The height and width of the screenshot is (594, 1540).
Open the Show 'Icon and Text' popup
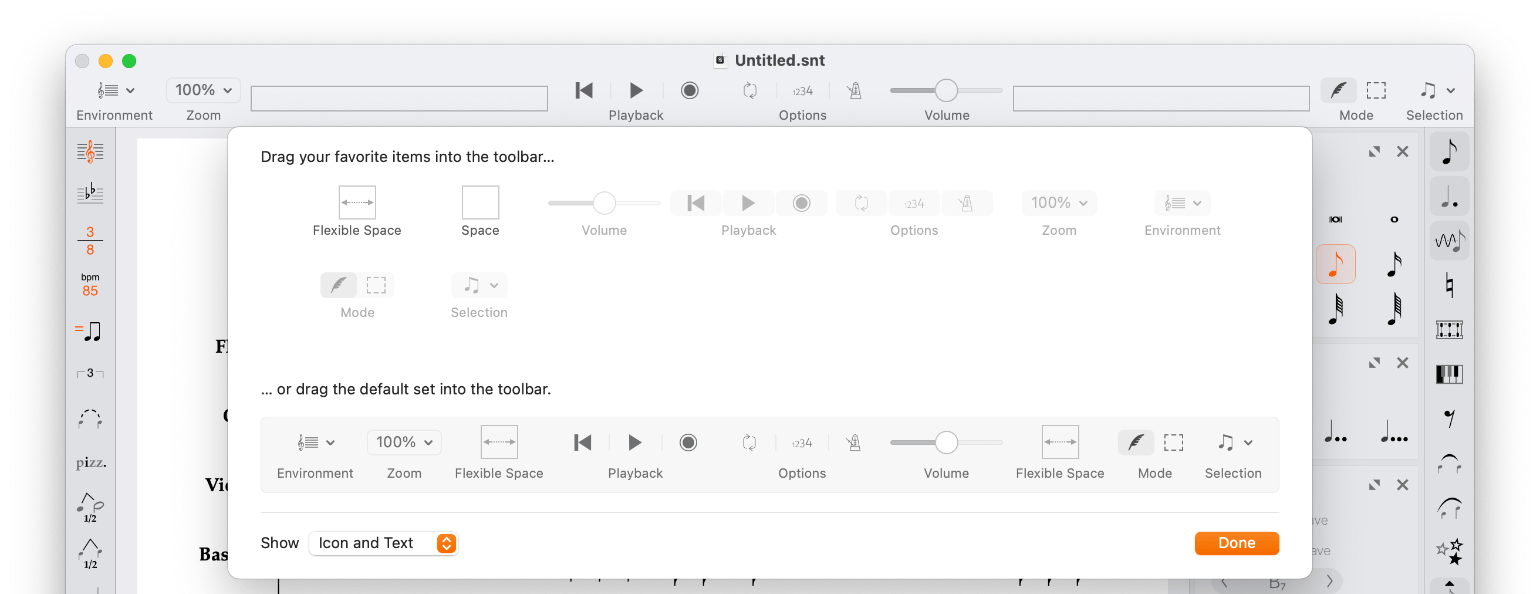[383, 543]
